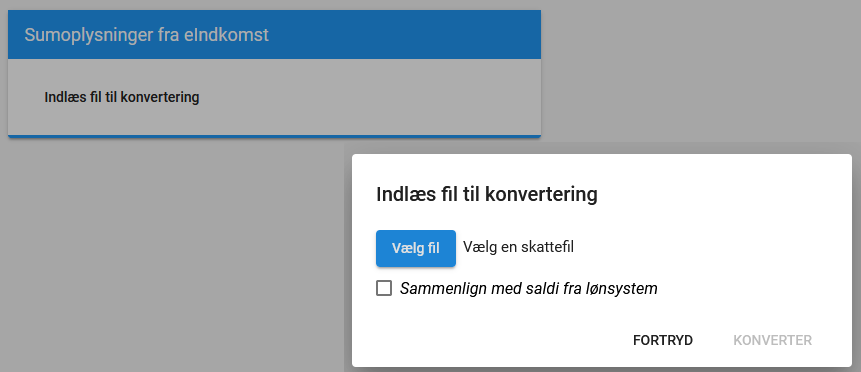
Task: Click the file name field beside Vælg fil
Action: [518, 247]
